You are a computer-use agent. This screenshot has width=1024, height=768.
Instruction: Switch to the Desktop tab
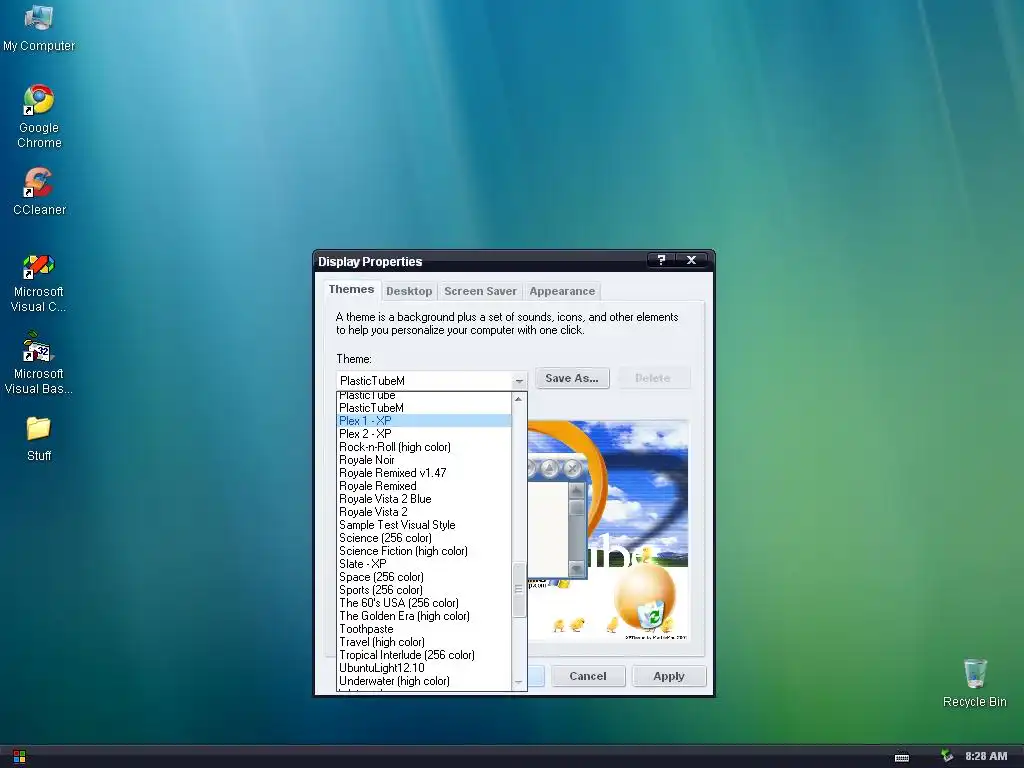pos(409,291)
